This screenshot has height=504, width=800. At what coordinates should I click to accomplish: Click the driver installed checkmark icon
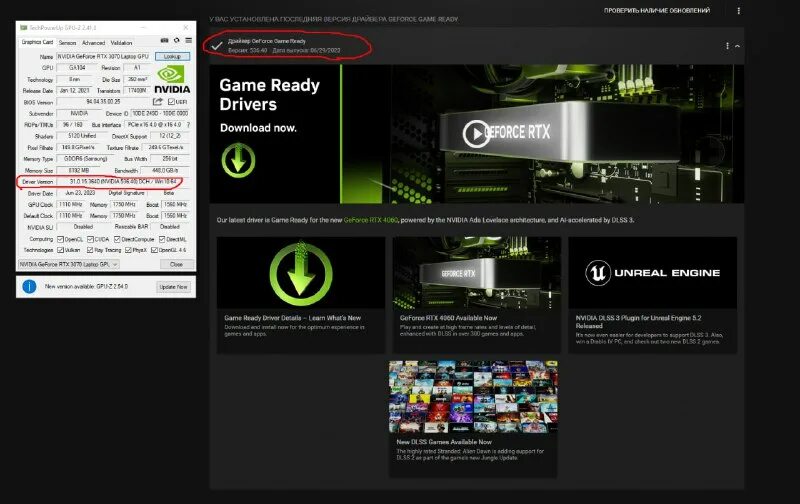[x=217, y=46]
